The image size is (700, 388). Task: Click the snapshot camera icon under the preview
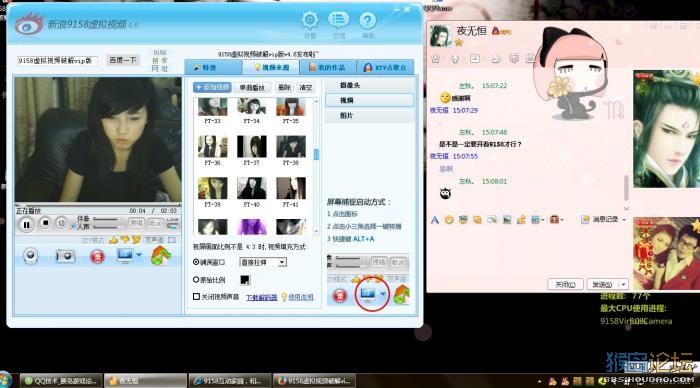[x=65, y=256]
